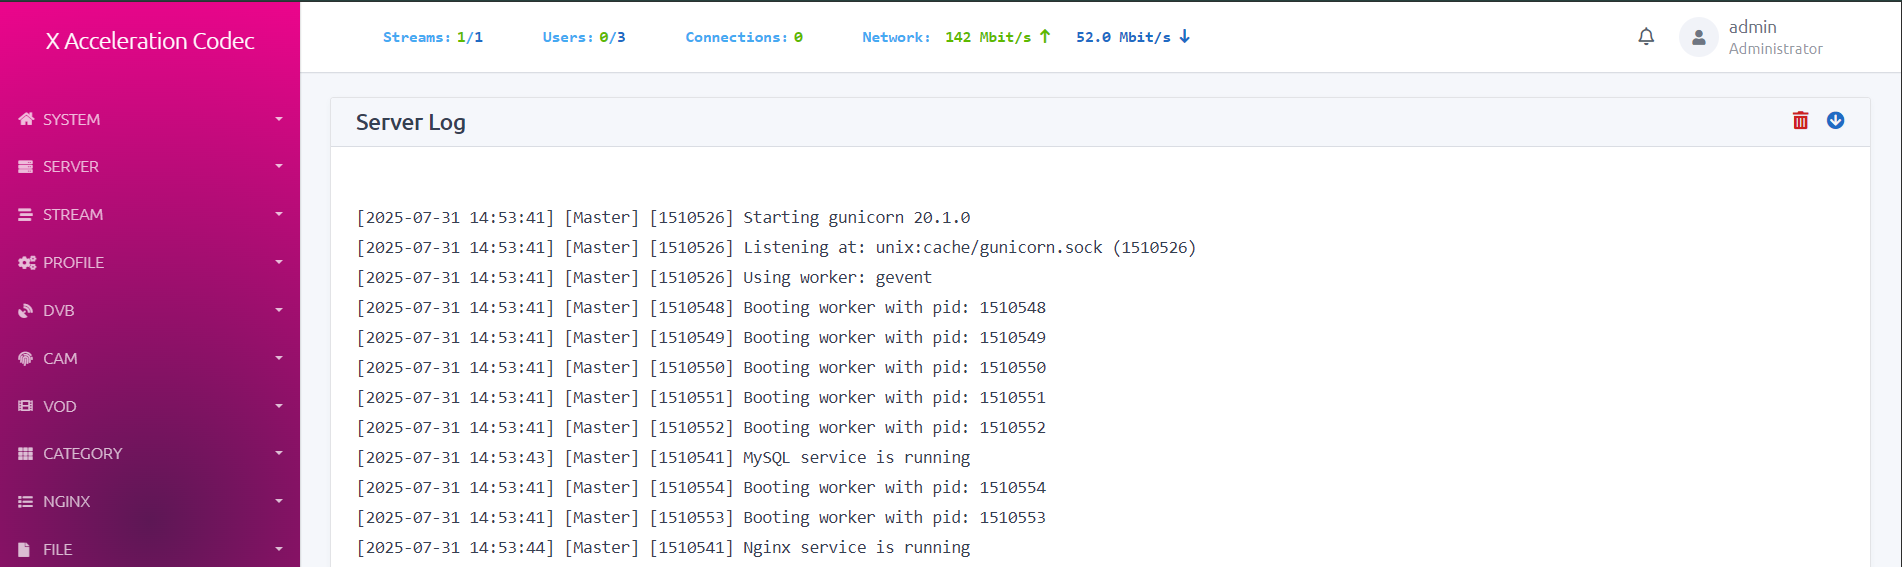Image resolution: width=1902 pixels, height=567 pixels.
Task: Expand the DVB menu arrow
Action: pos(279,310)
